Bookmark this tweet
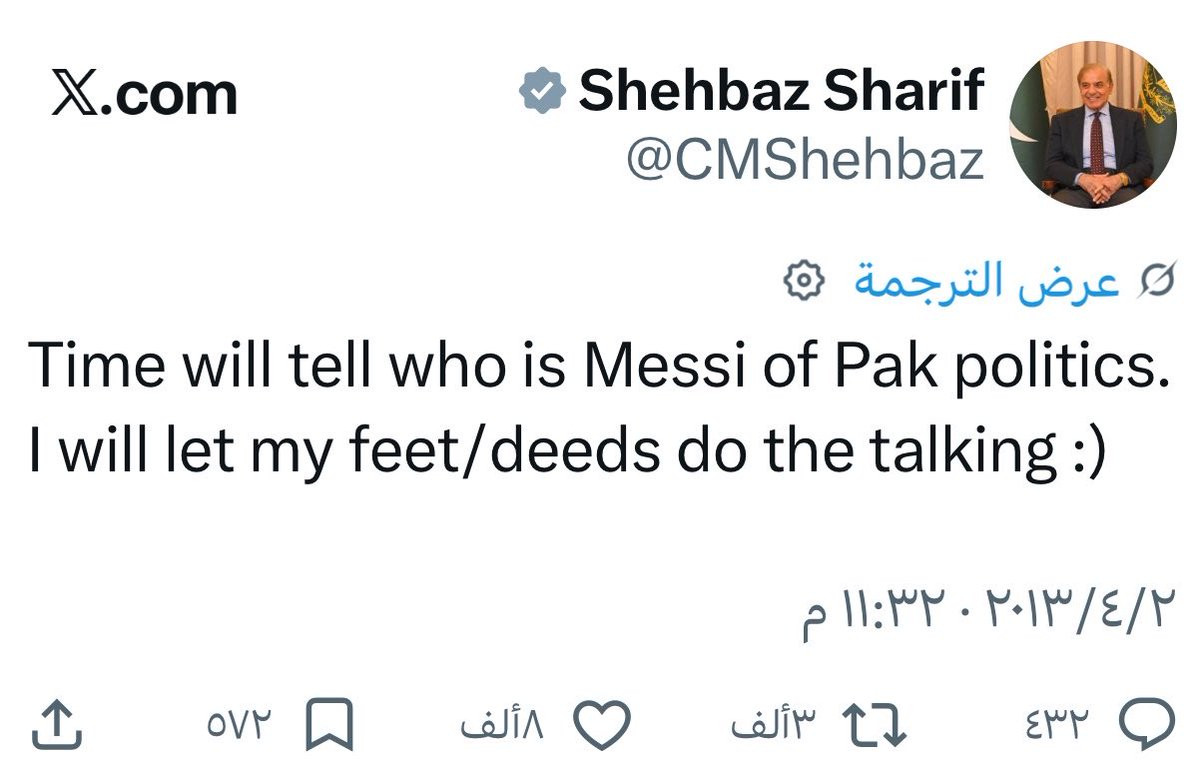The width and height of the screenshot is (1200, 780). [329, 725]
